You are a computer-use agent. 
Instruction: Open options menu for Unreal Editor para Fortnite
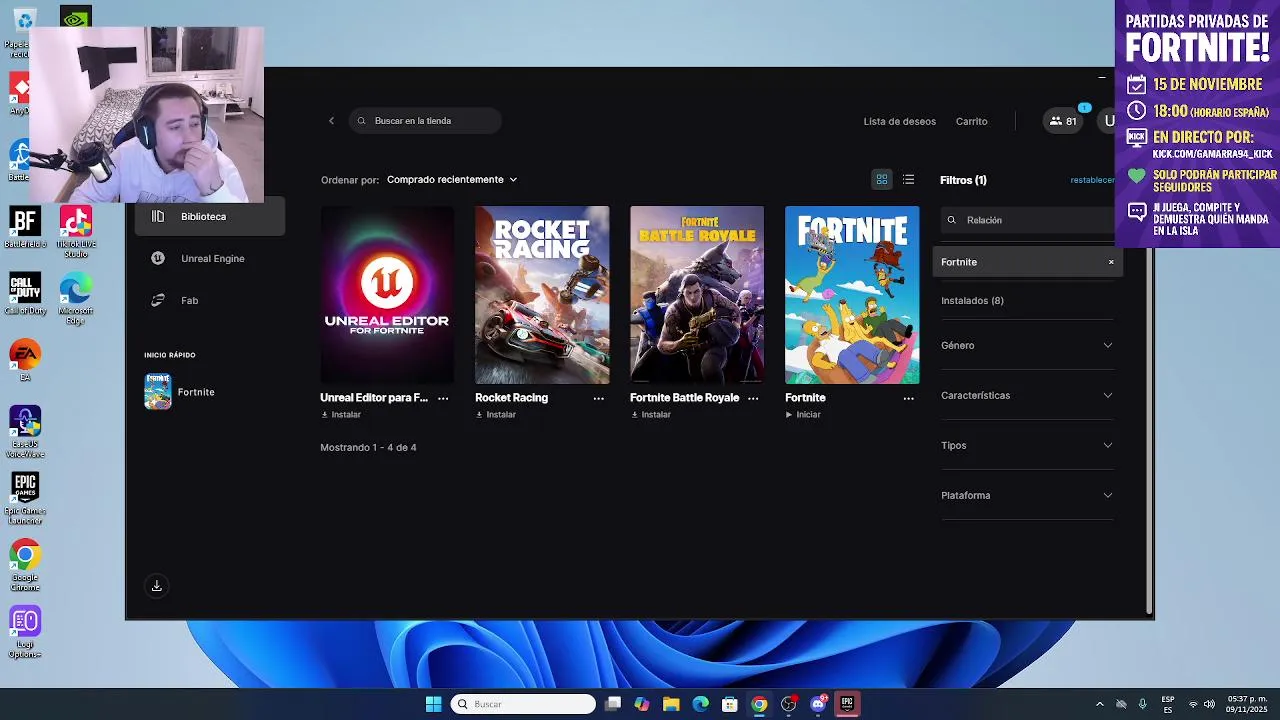[x=443, y=398]
